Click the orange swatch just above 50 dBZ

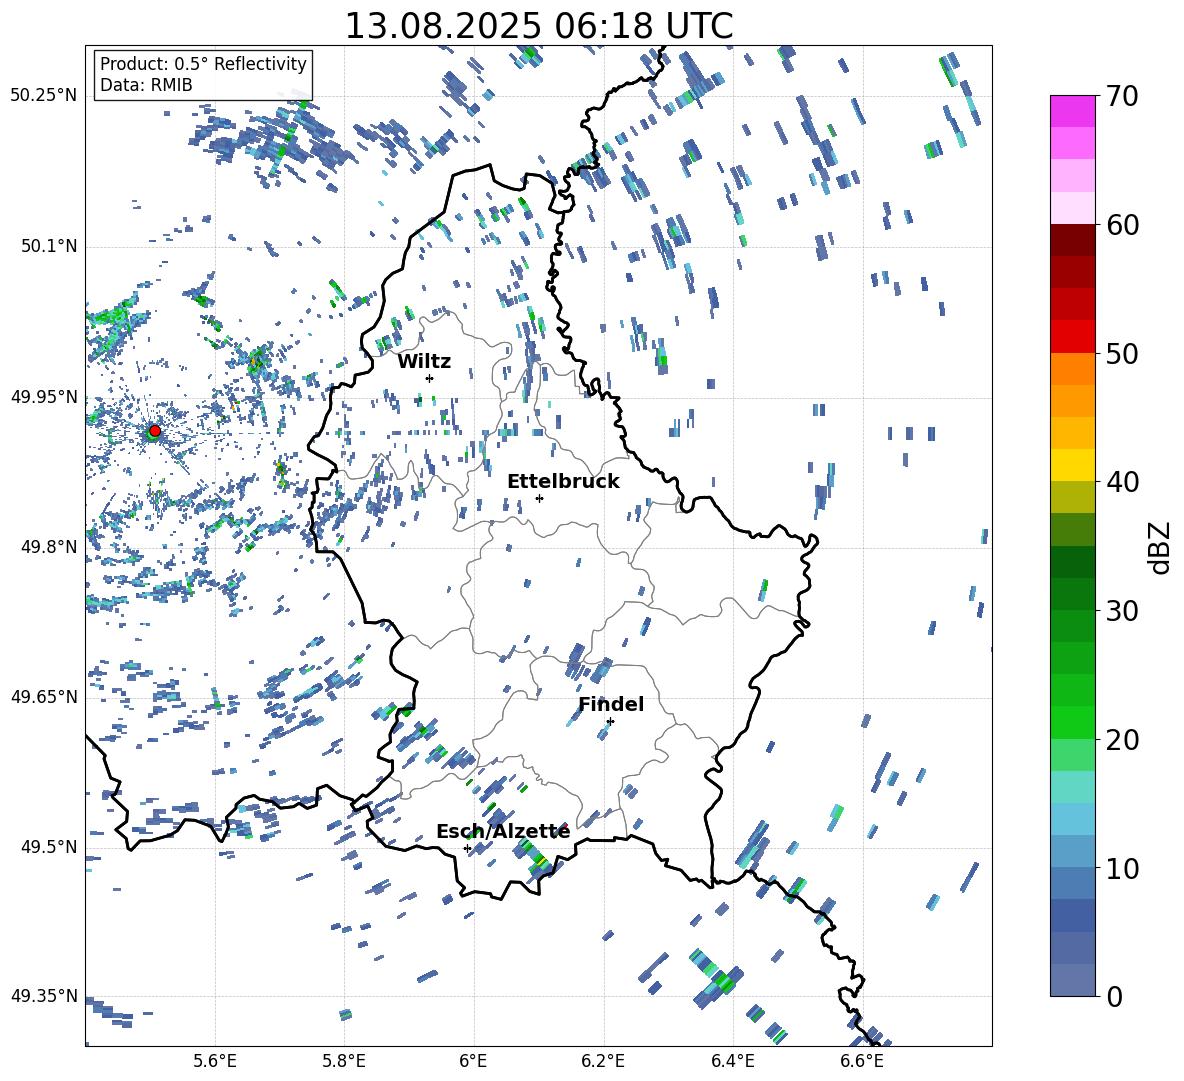pos(1073,368)
